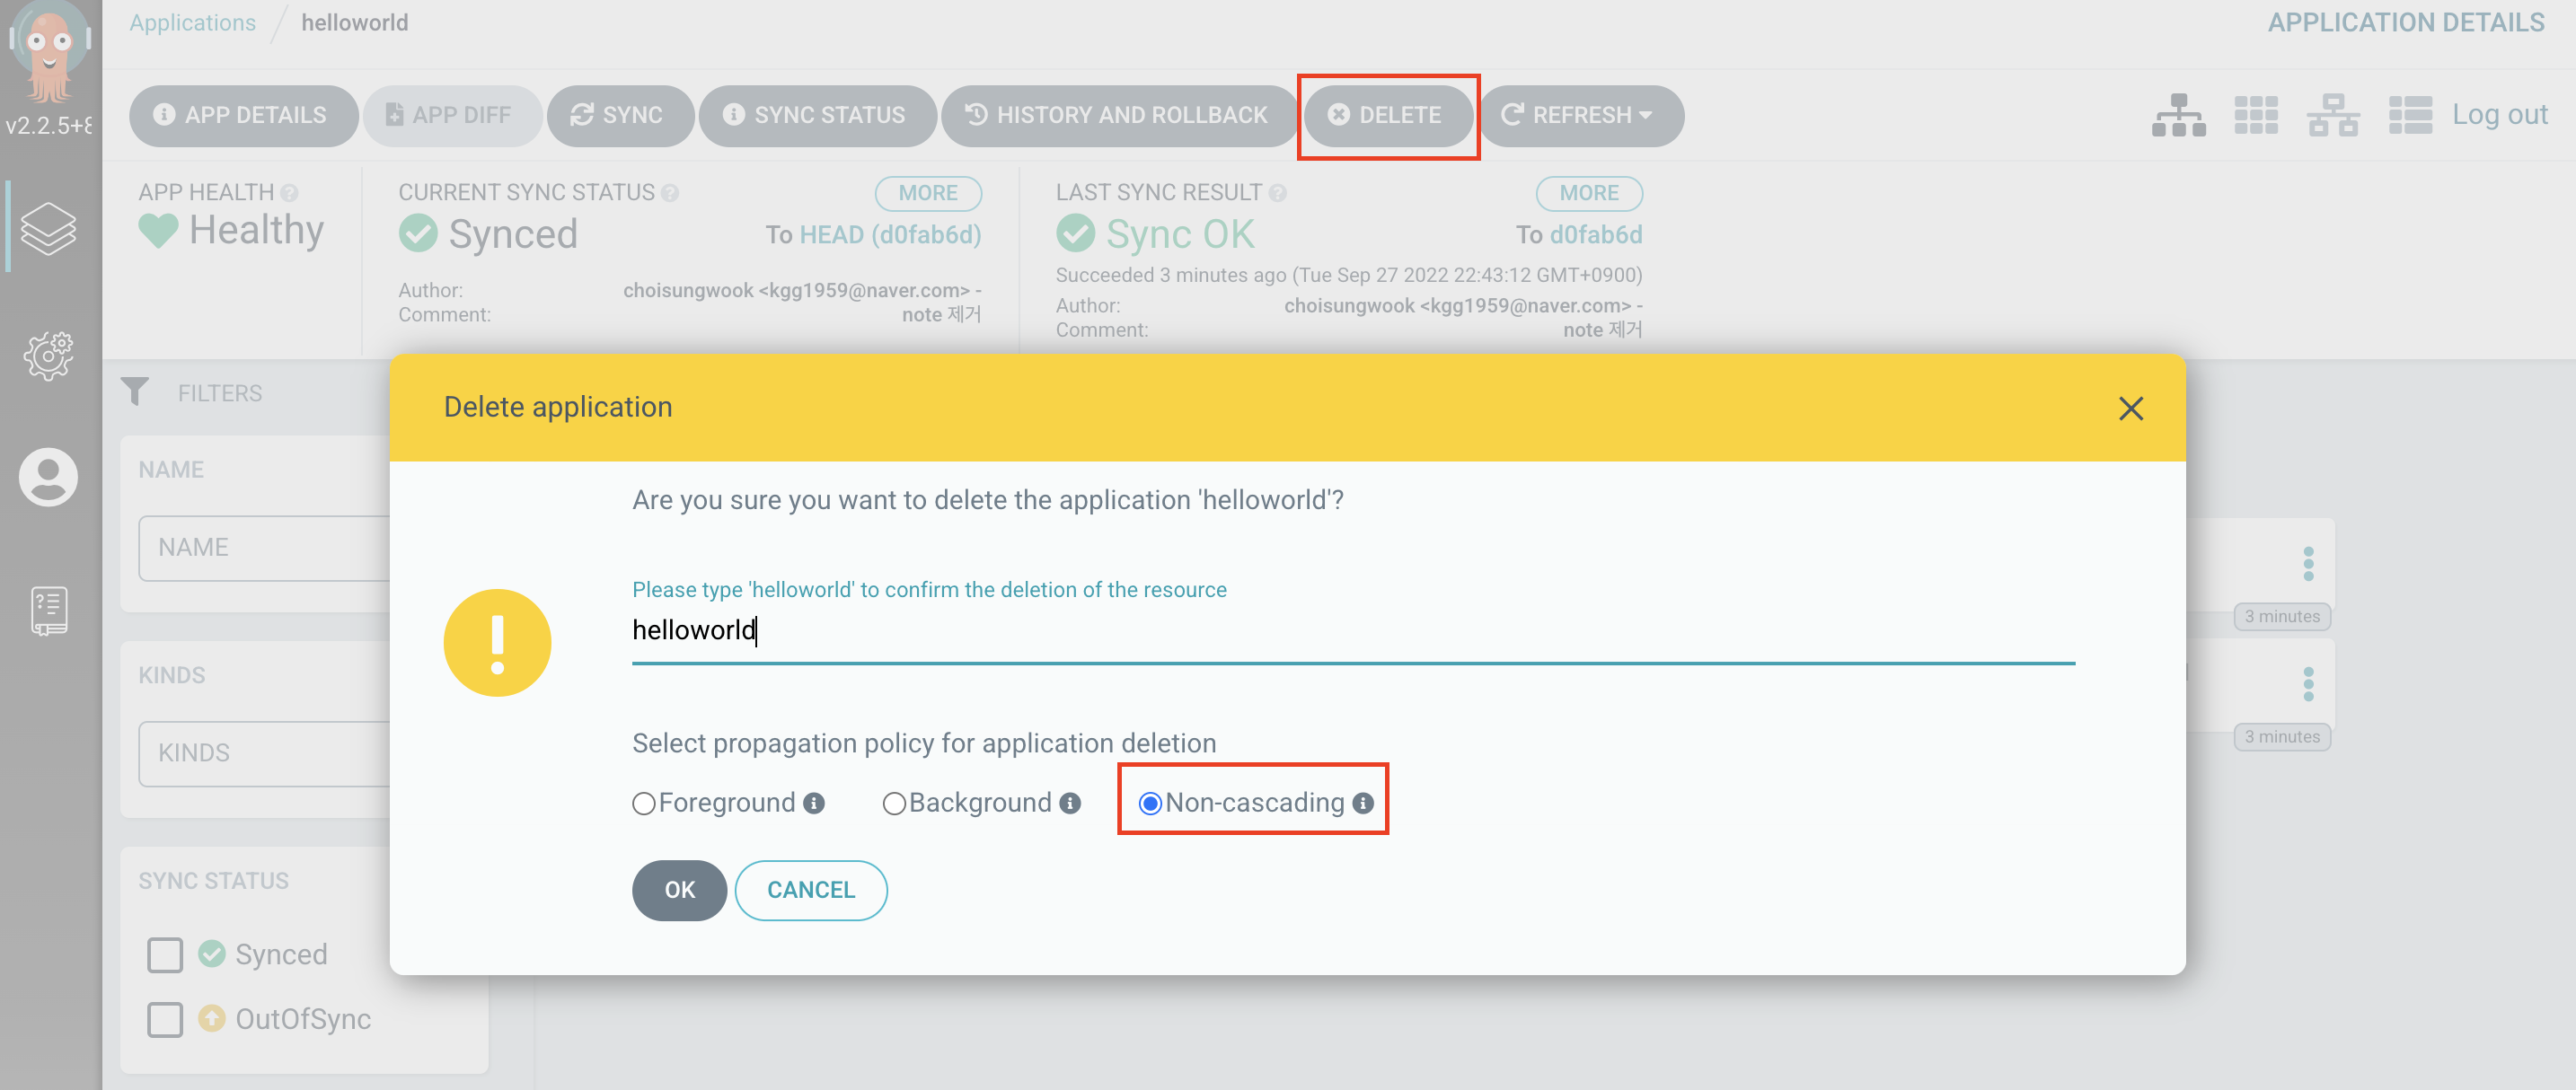Switch to the tree view layout icon
Screen dimensions: 2576x1090
click(x=2178, y=115)
